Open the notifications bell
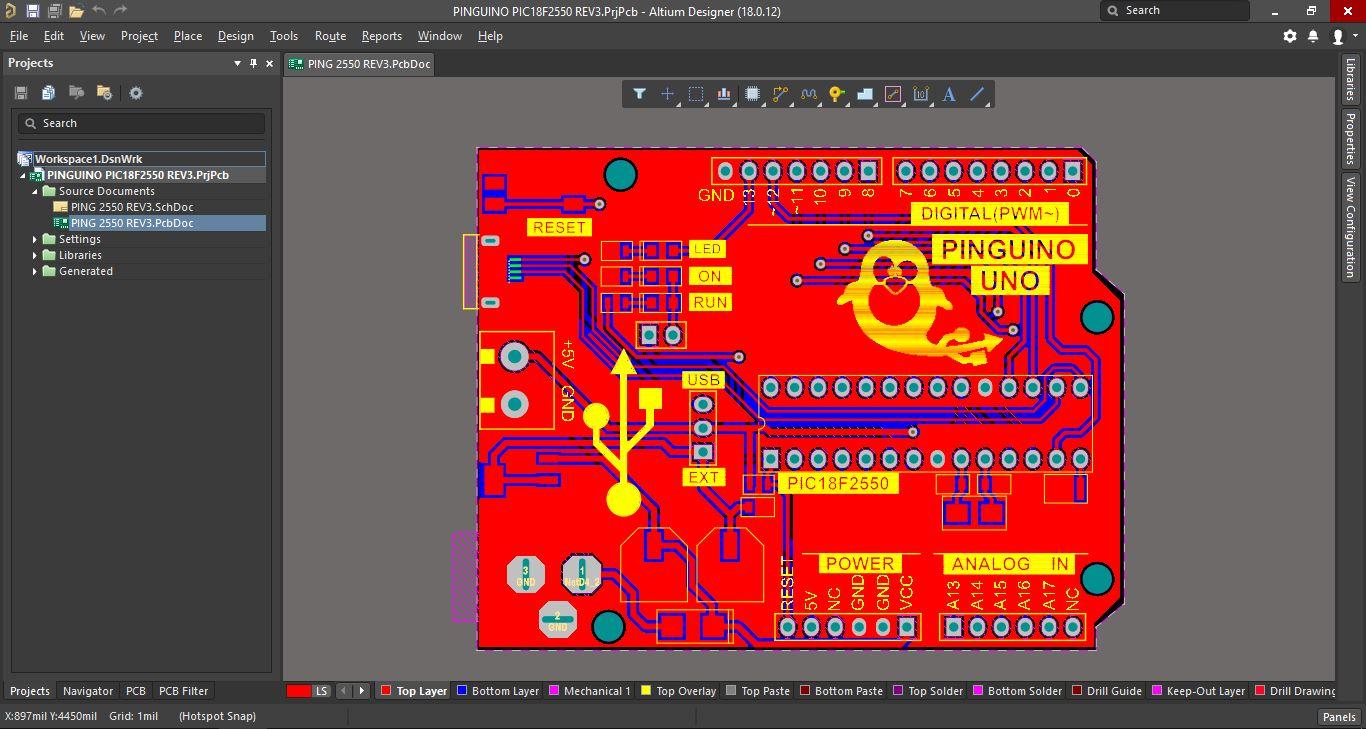Viewport: 1366px width, 729px height. pos(1313,36)
